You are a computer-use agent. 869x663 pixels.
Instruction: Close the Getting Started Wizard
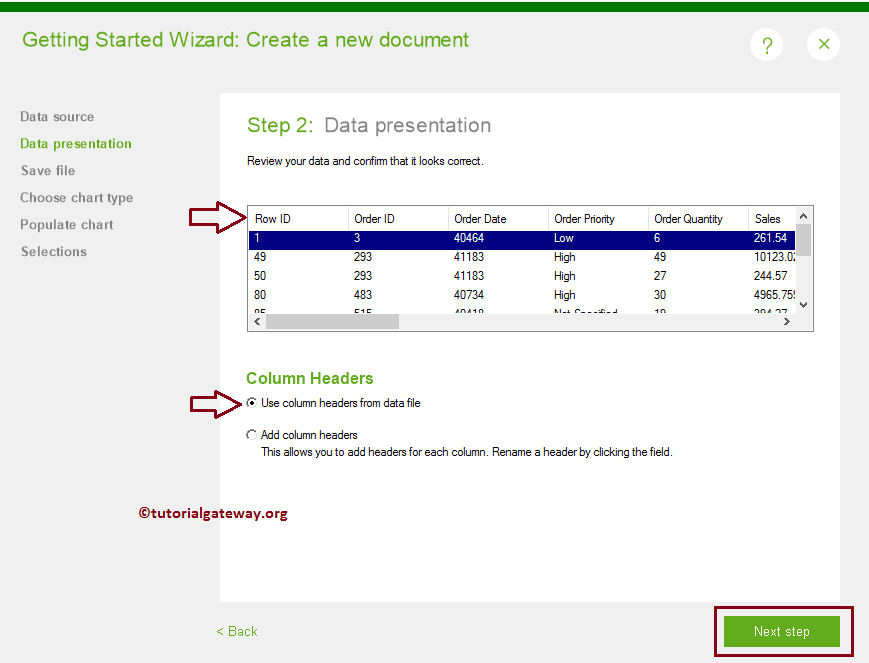(823, 44)
